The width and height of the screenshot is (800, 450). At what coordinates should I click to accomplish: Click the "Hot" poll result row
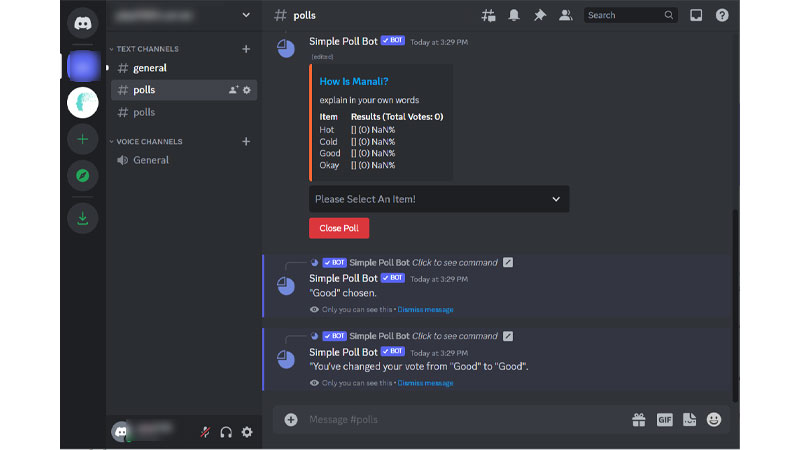tap(358, 130)
